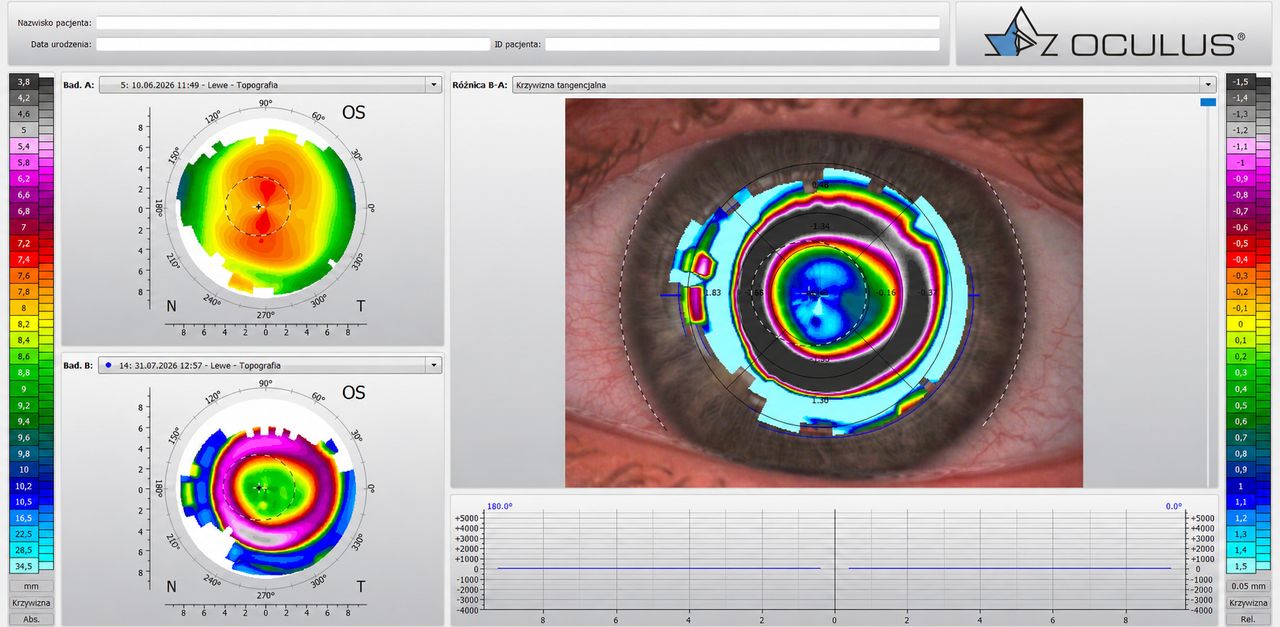This screenshot has width=1280, height=627.
Task: Click the 180.0° label on the profile graph
Action: click(x=499, y=506)
